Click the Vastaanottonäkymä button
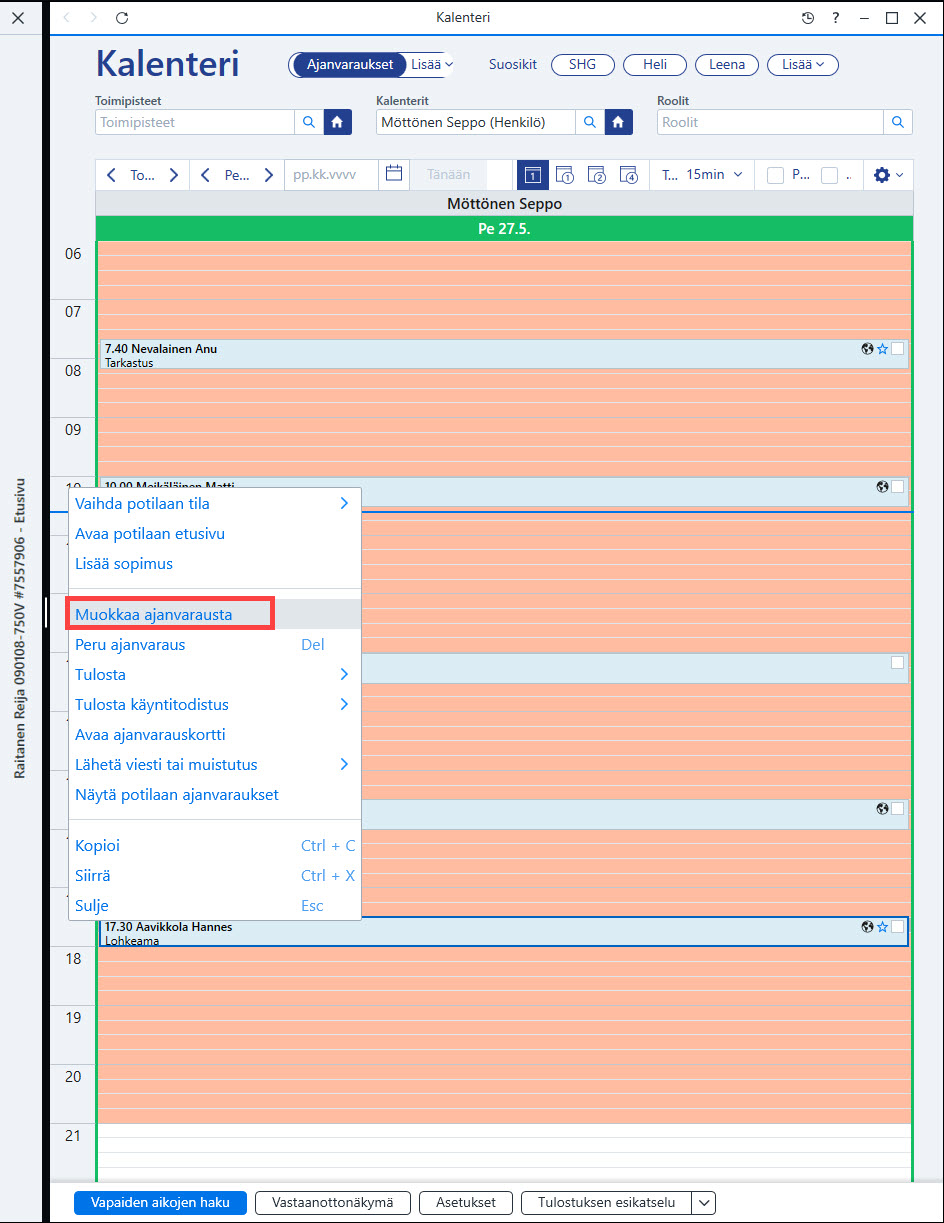The width and height of the screenshot is (944, 1223). 333,1202
